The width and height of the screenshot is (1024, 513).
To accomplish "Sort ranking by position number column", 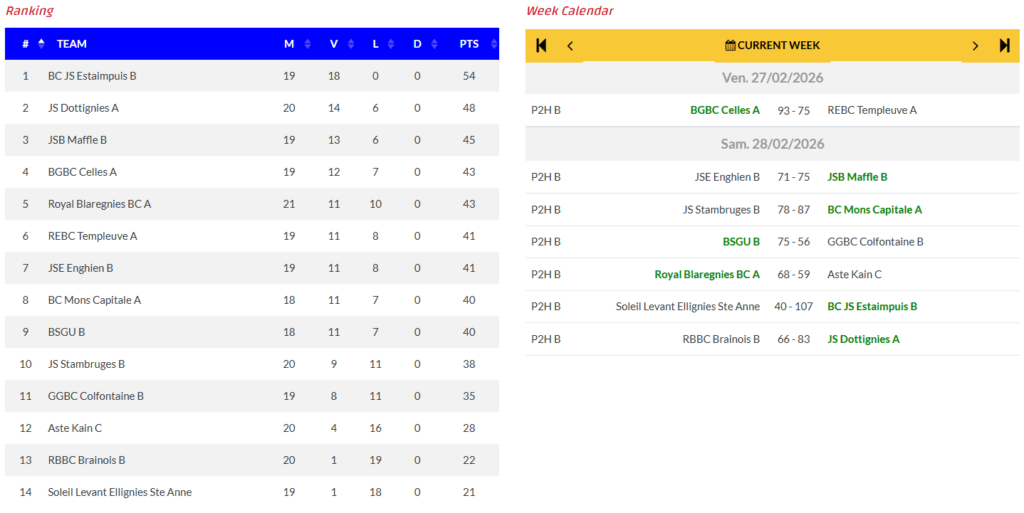I will tap(25, 44).
